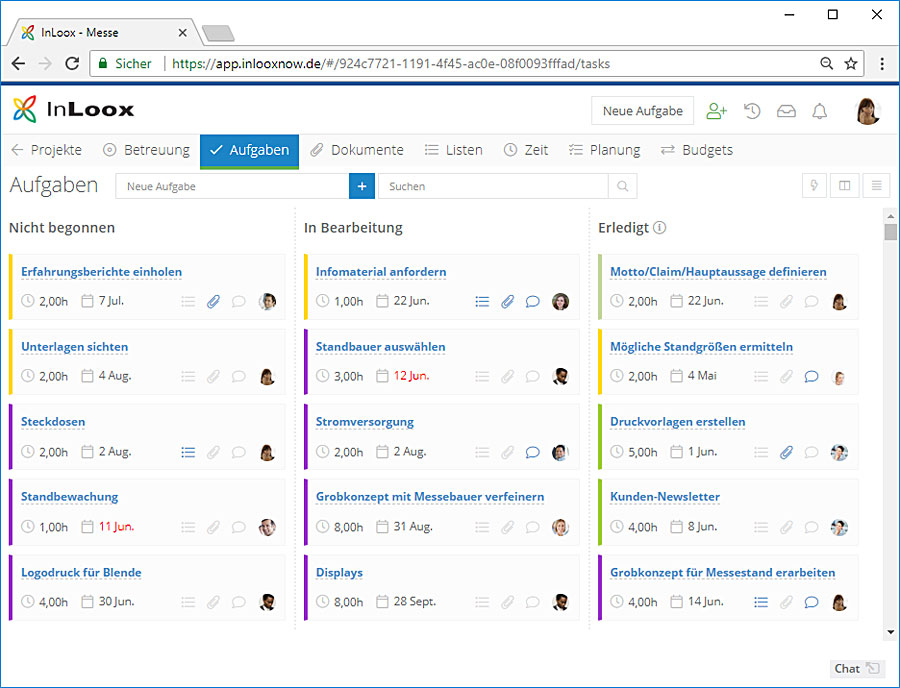The image size is (900, 688).
Task: Open the Standbauer auswählen task link
Action: coord(380,347)
